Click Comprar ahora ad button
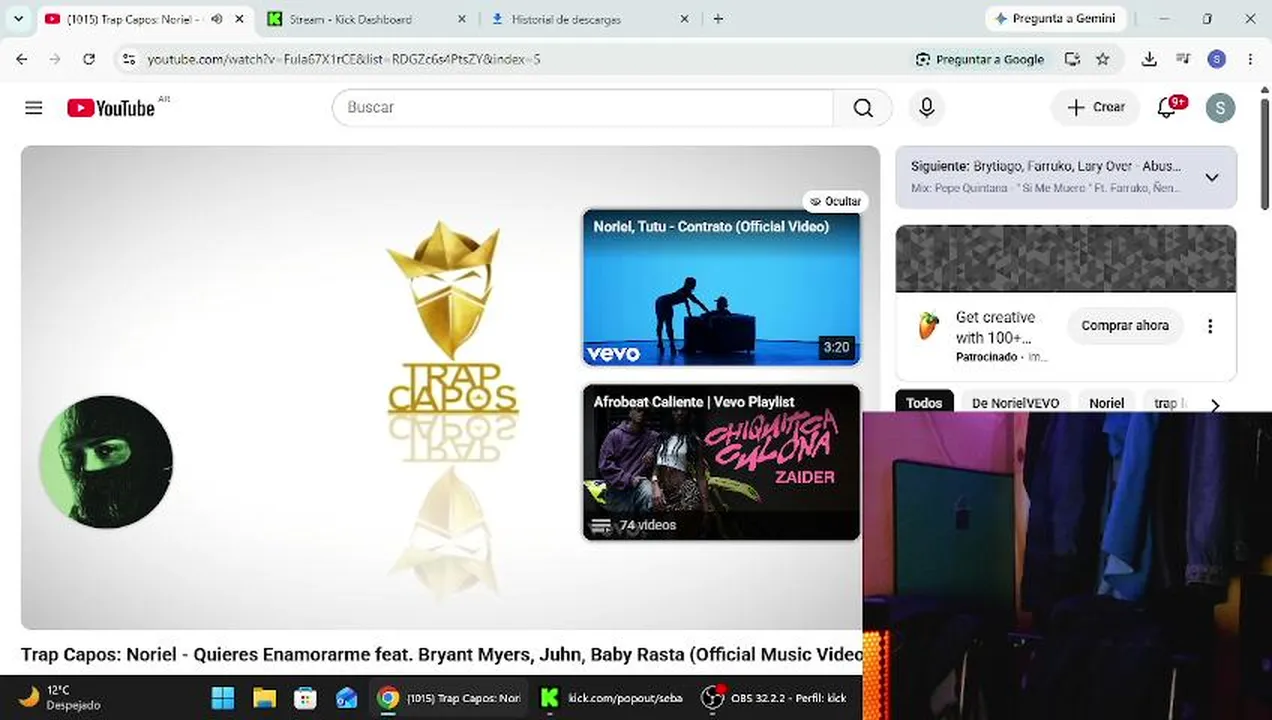This screenshot has width=1272, height=720. (x=1125, y=326)
